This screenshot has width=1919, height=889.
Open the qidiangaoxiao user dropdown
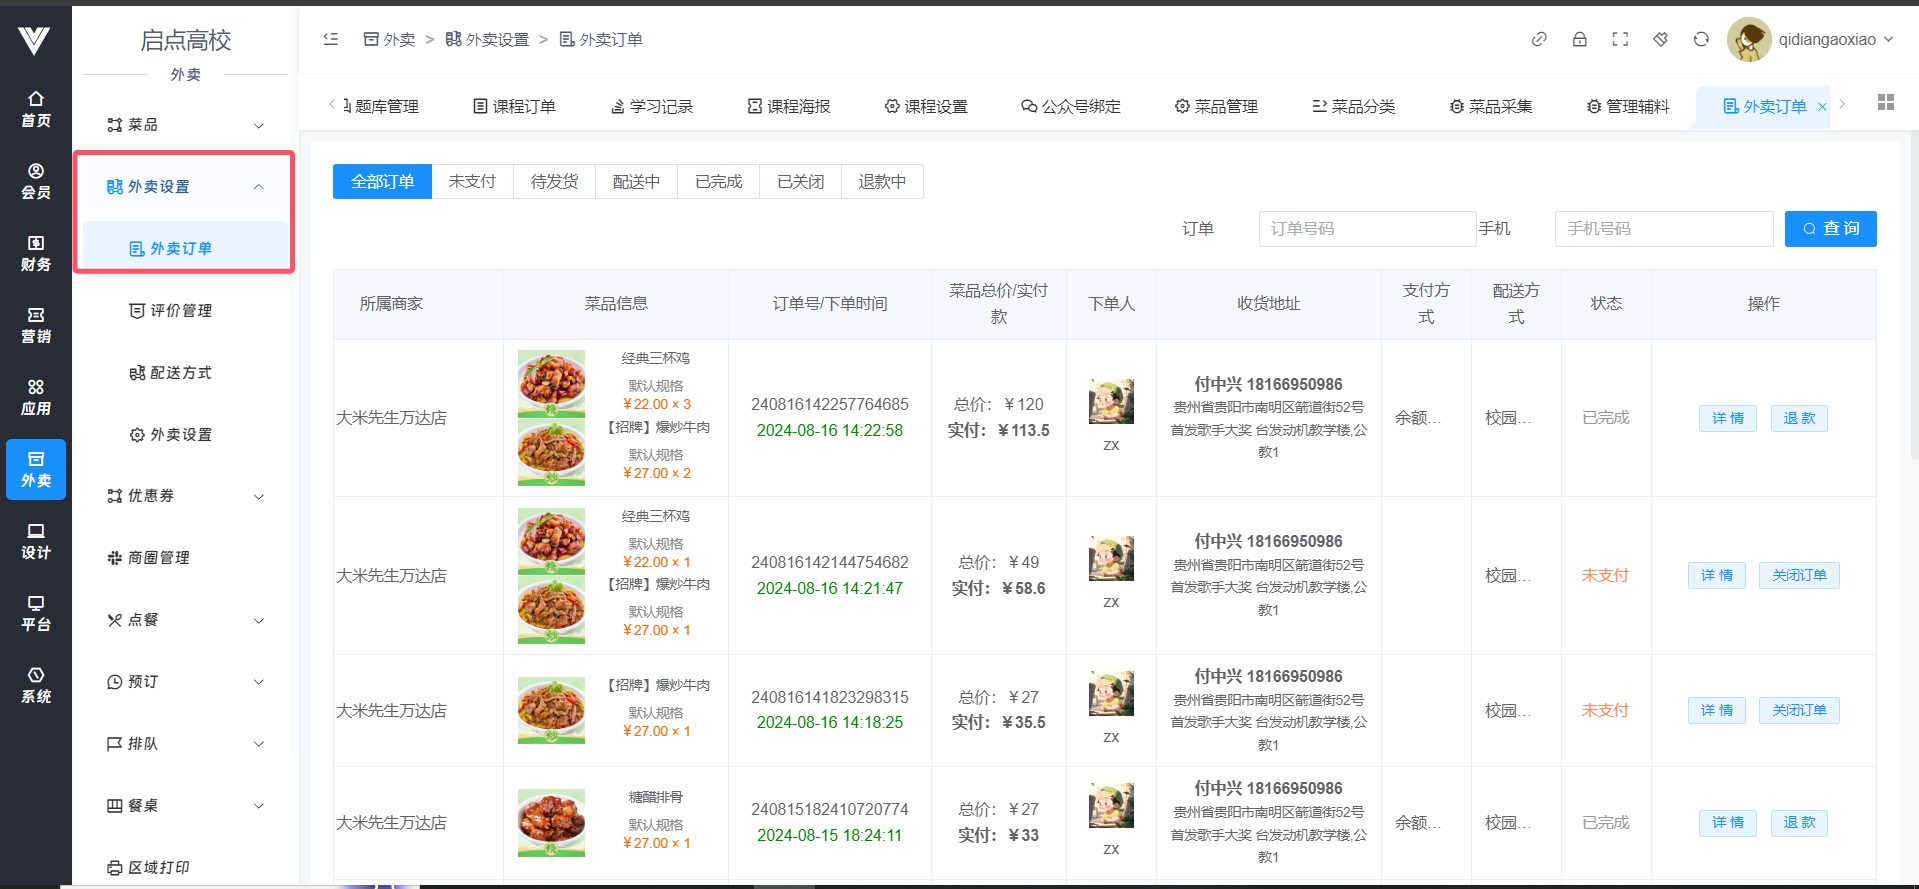(x=1811, y=39)
